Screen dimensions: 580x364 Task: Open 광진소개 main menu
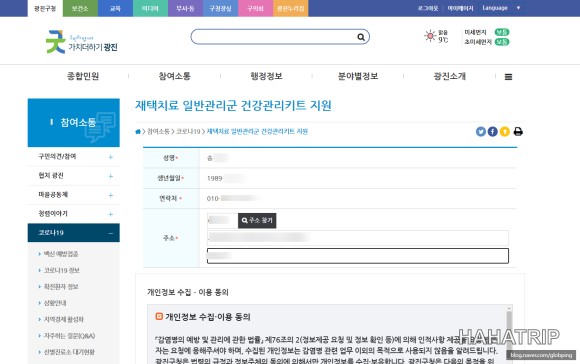449,76
